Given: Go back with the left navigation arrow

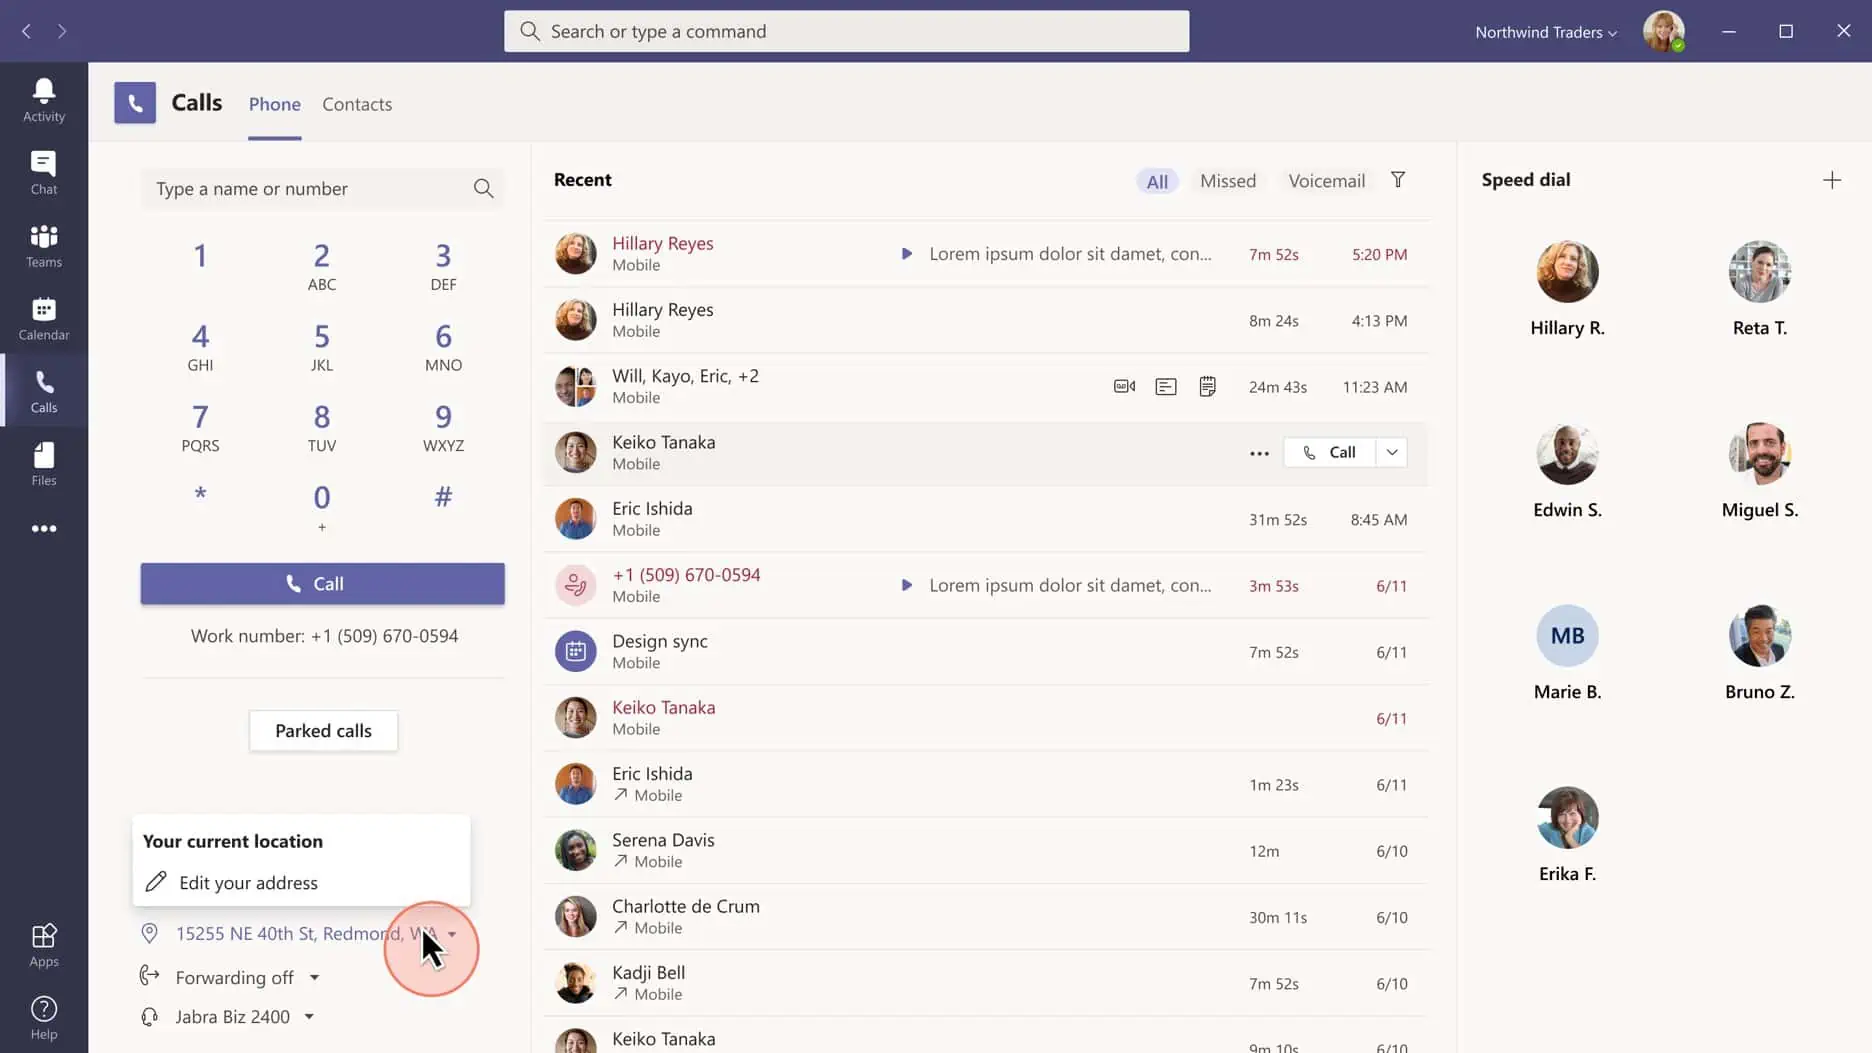Looking at the screenshot, I should point(27,31).
